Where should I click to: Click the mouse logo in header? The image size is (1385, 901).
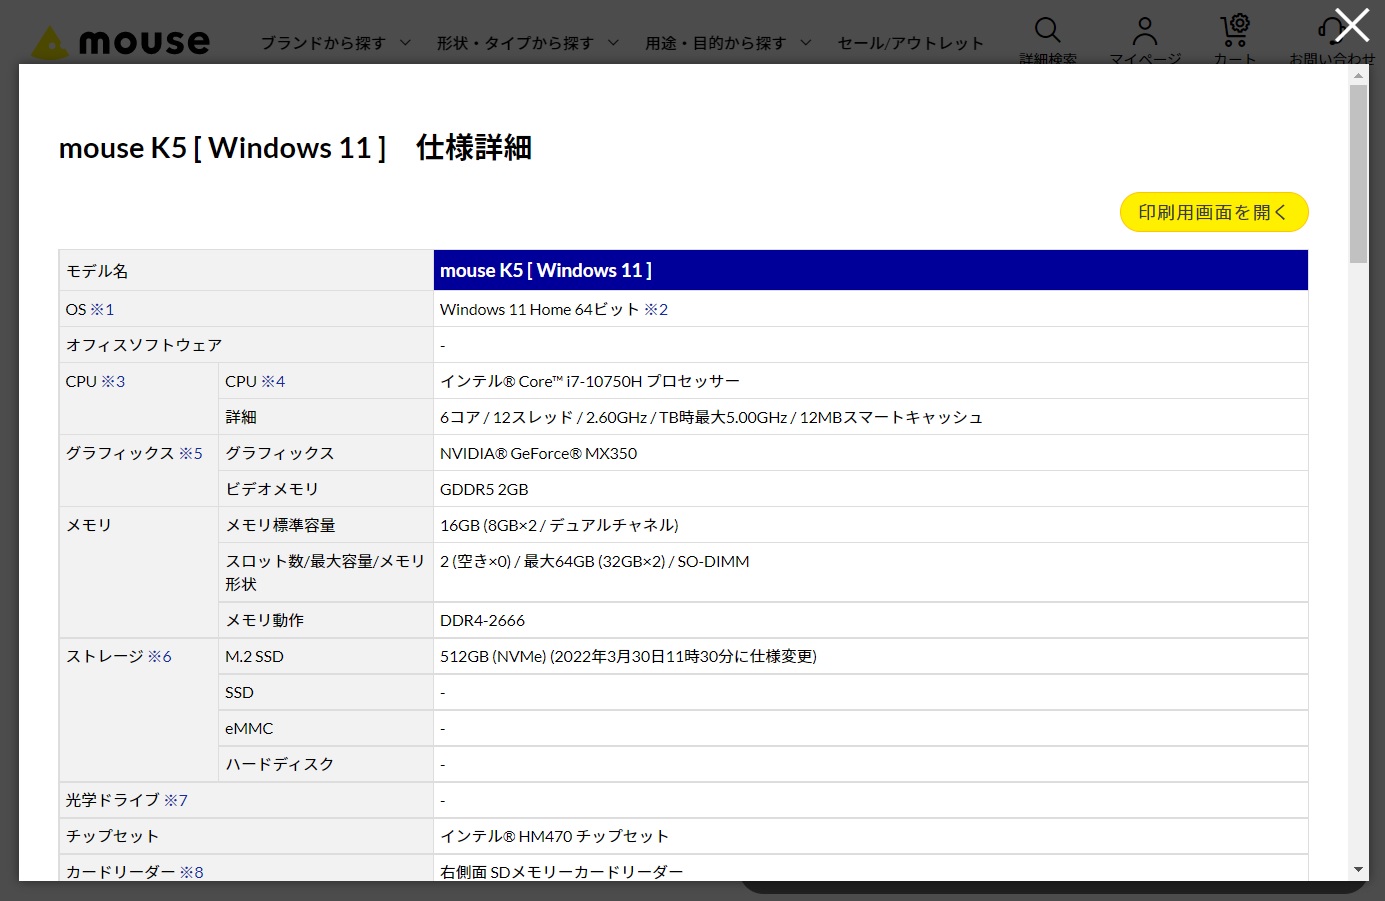[121, 42]
